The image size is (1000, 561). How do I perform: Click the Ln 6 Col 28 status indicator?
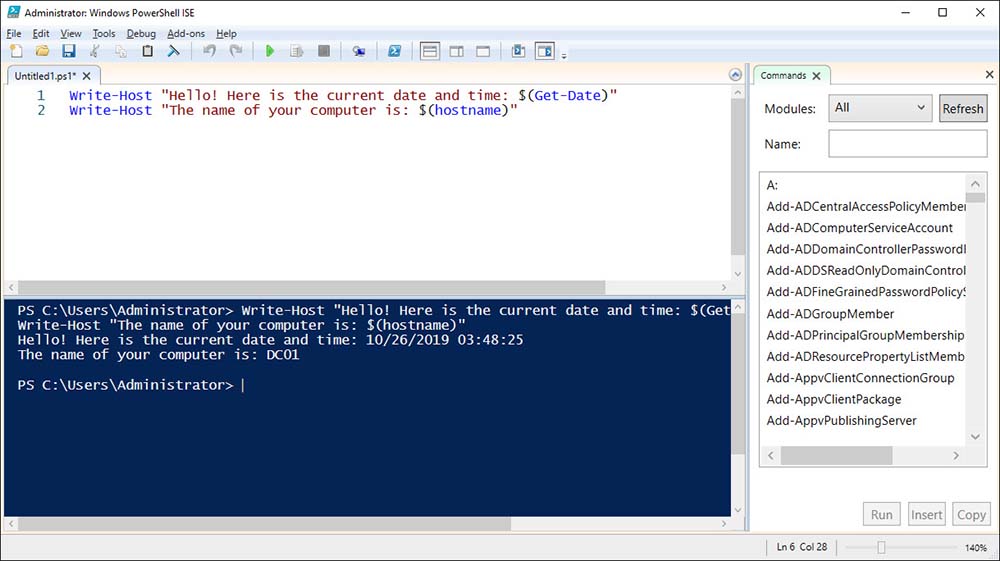tap(802, 547)
